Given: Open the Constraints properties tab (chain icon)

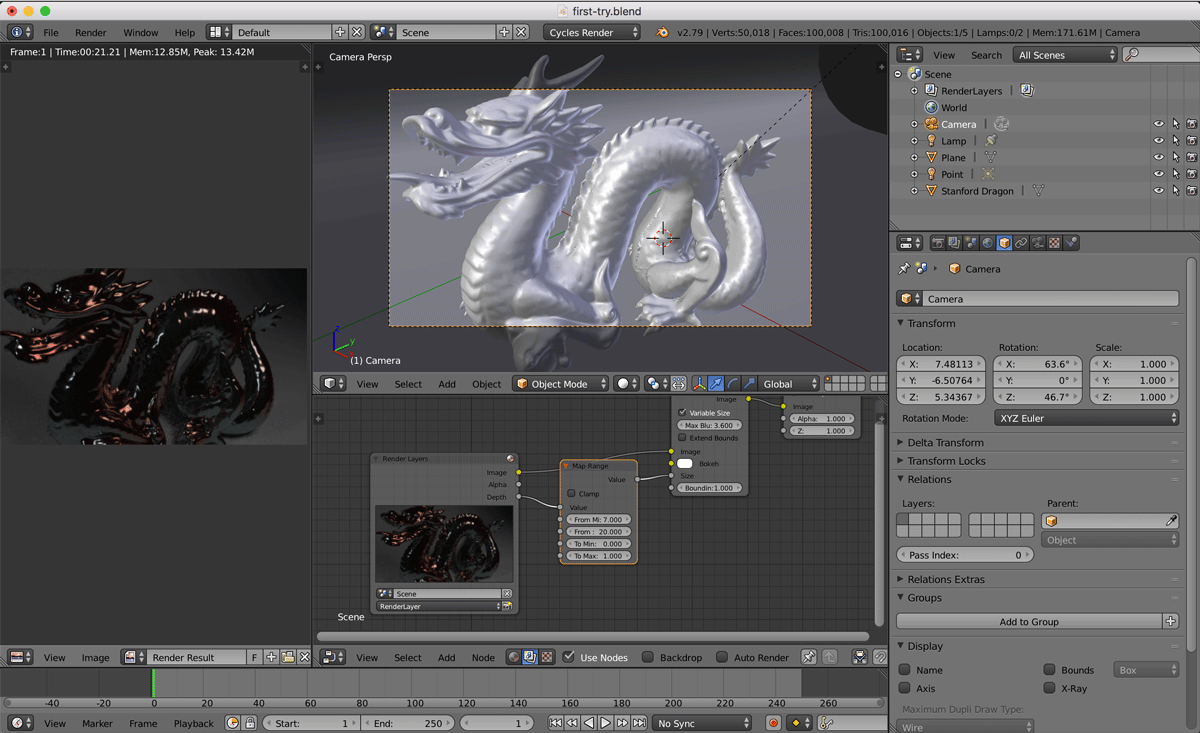Looking at the screenshot, I should (x=1021, y=243).
